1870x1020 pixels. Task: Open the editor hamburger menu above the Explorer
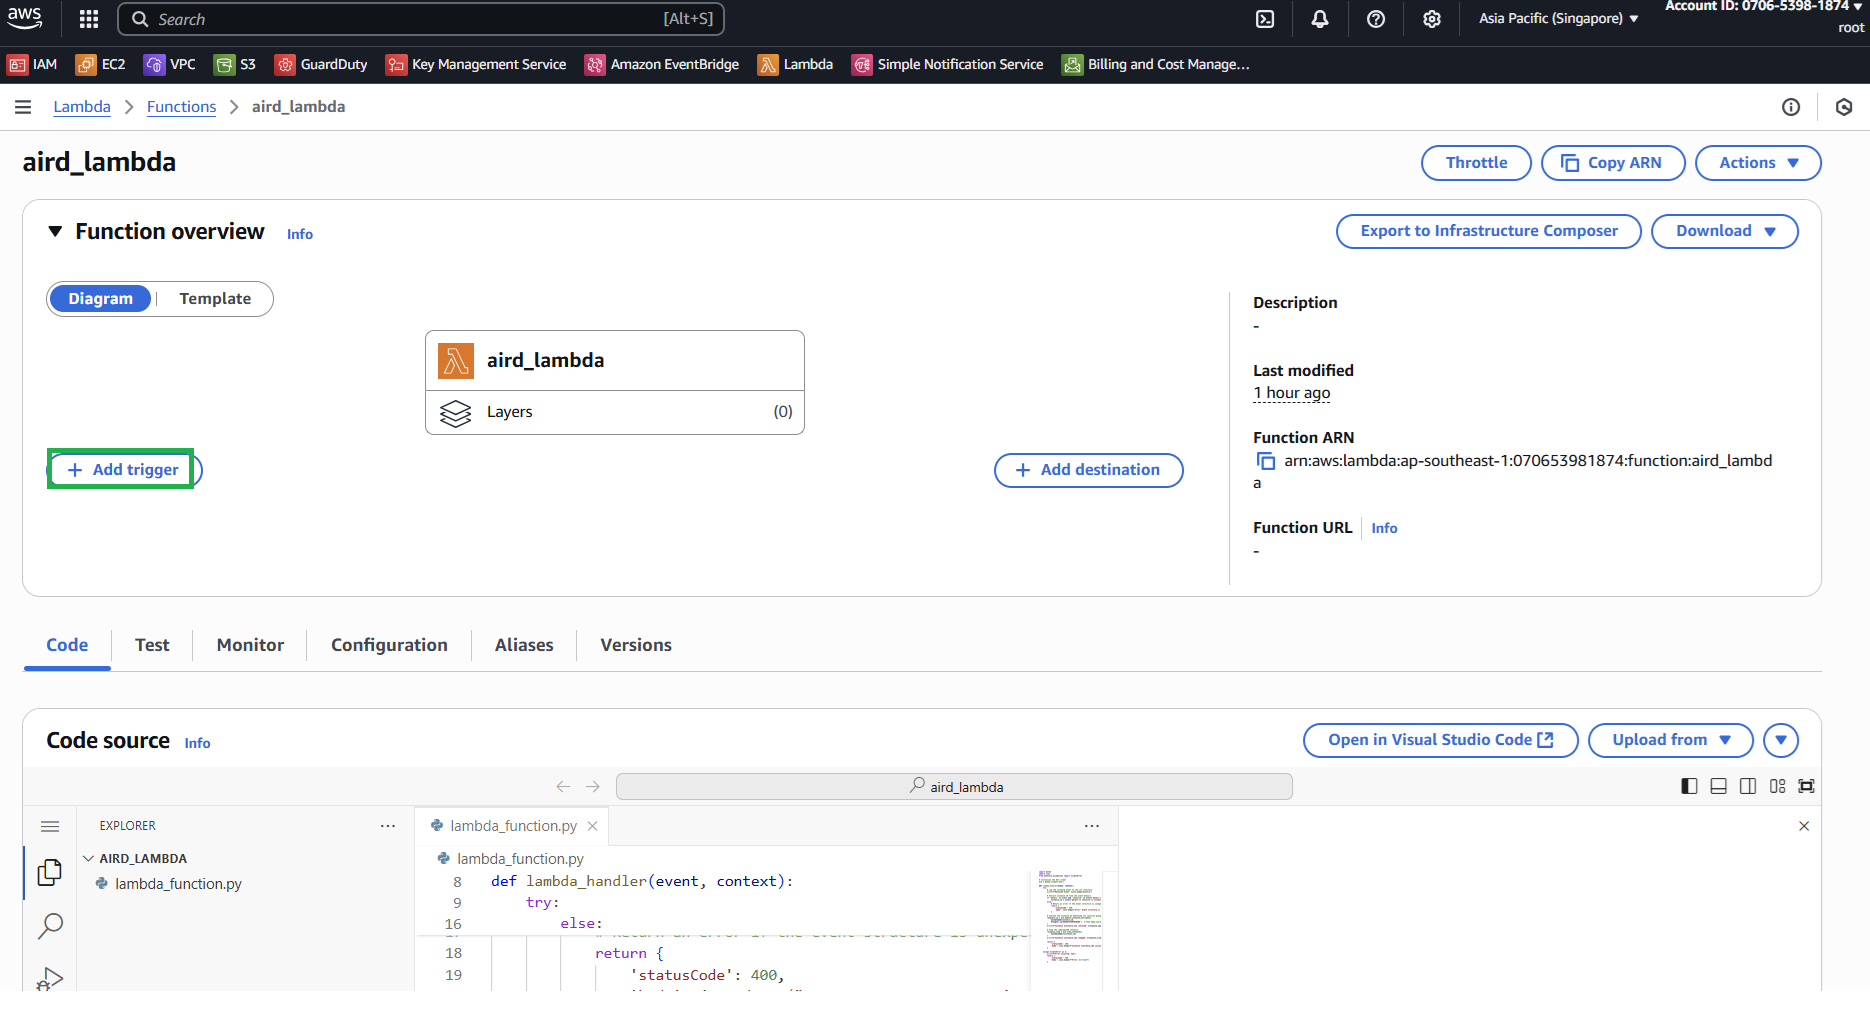point(50,826)
